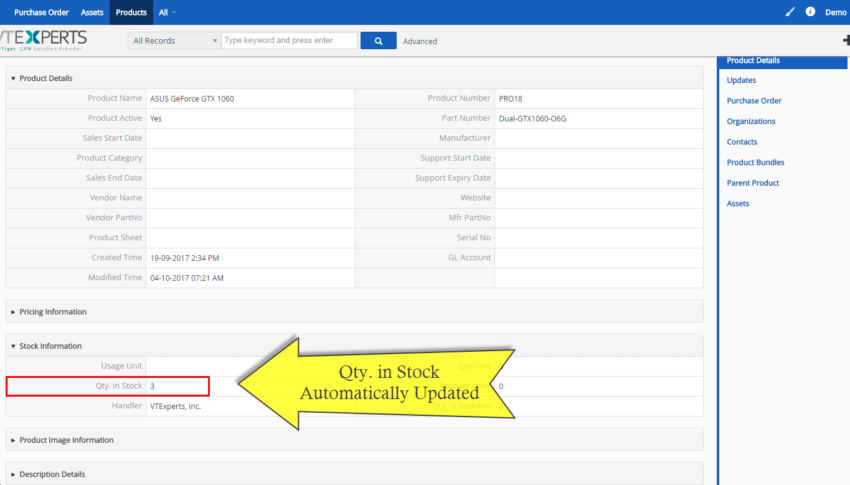Click the Handler value VTExperts, Inc.

(175, 406)
